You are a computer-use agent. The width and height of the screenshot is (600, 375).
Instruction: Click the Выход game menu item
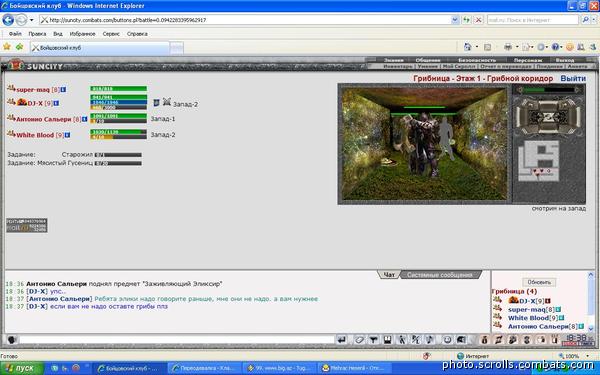(565, 60)
